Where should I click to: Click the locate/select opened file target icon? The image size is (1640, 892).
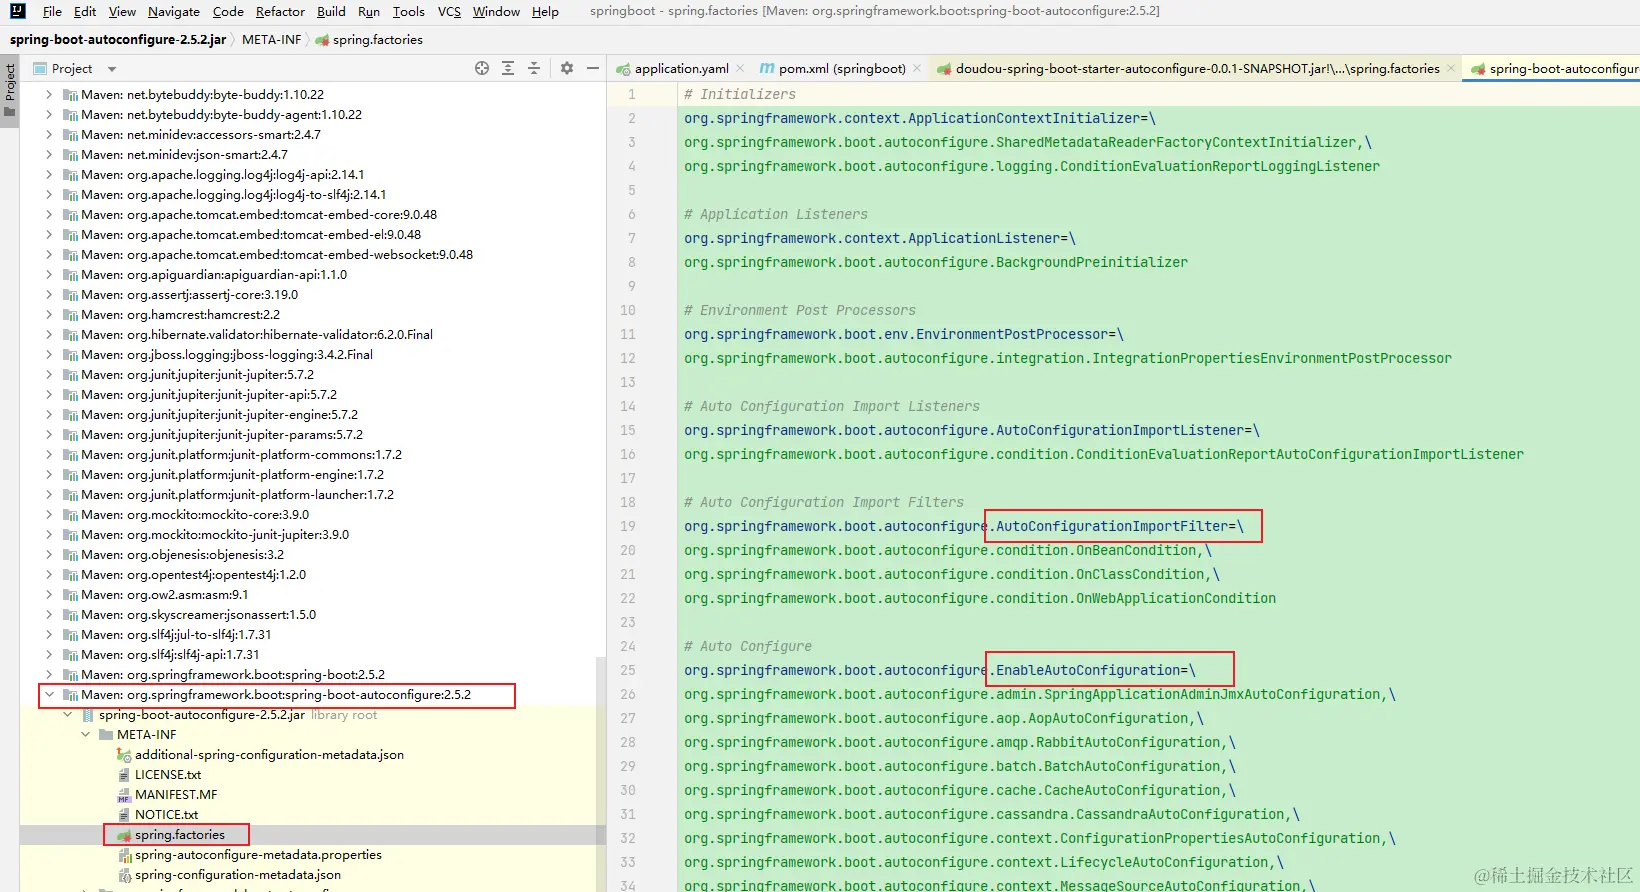[482, 68]
